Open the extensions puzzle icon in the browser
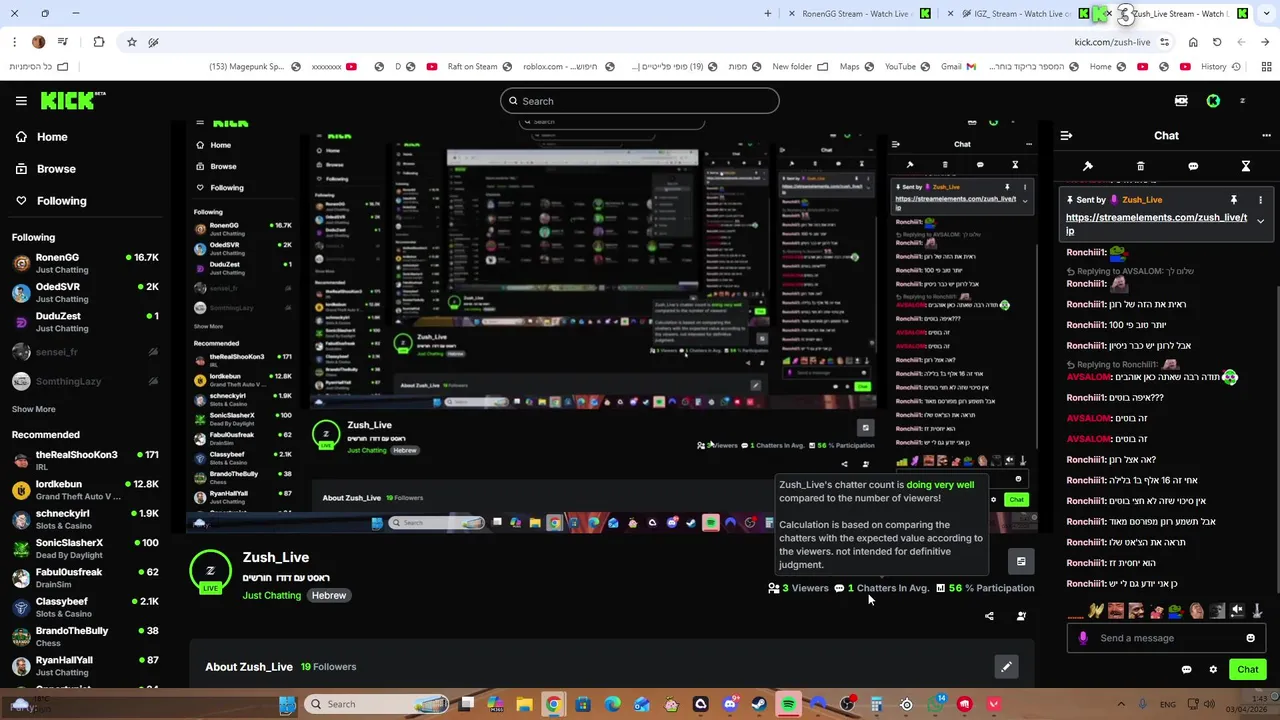Image resolution: width=1280 pixels, height=720 pixels. pos(98,42)
